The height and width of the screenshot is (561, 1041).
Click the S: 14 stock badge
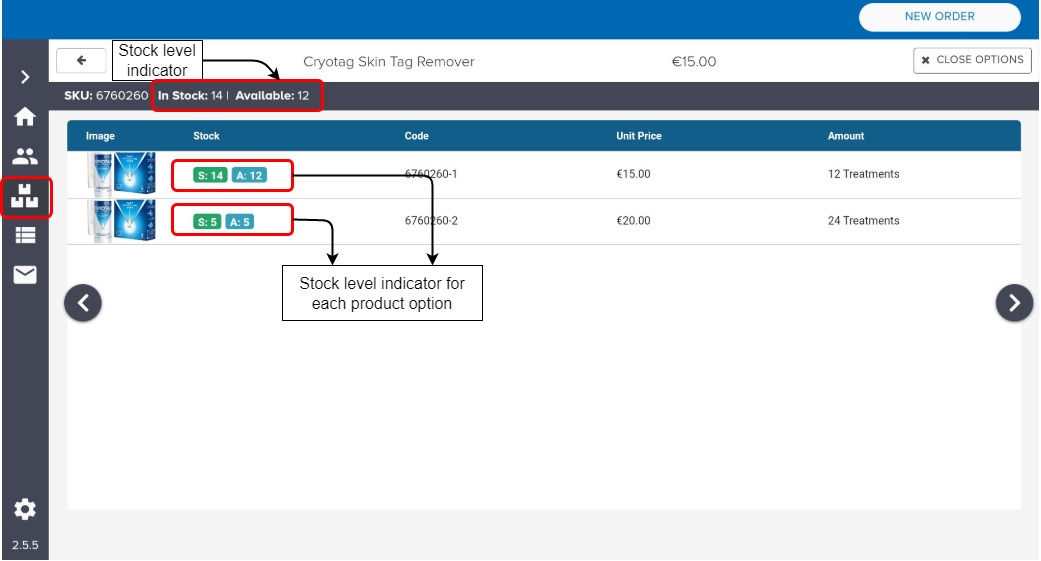[x=210, y=176]
